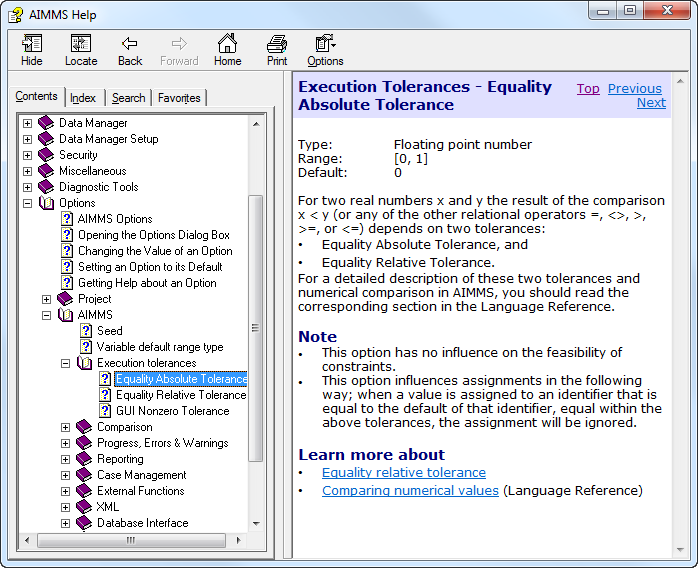The image size is (698, 568).
Task: Expand the Case Management node
Action: click(65, 475)
